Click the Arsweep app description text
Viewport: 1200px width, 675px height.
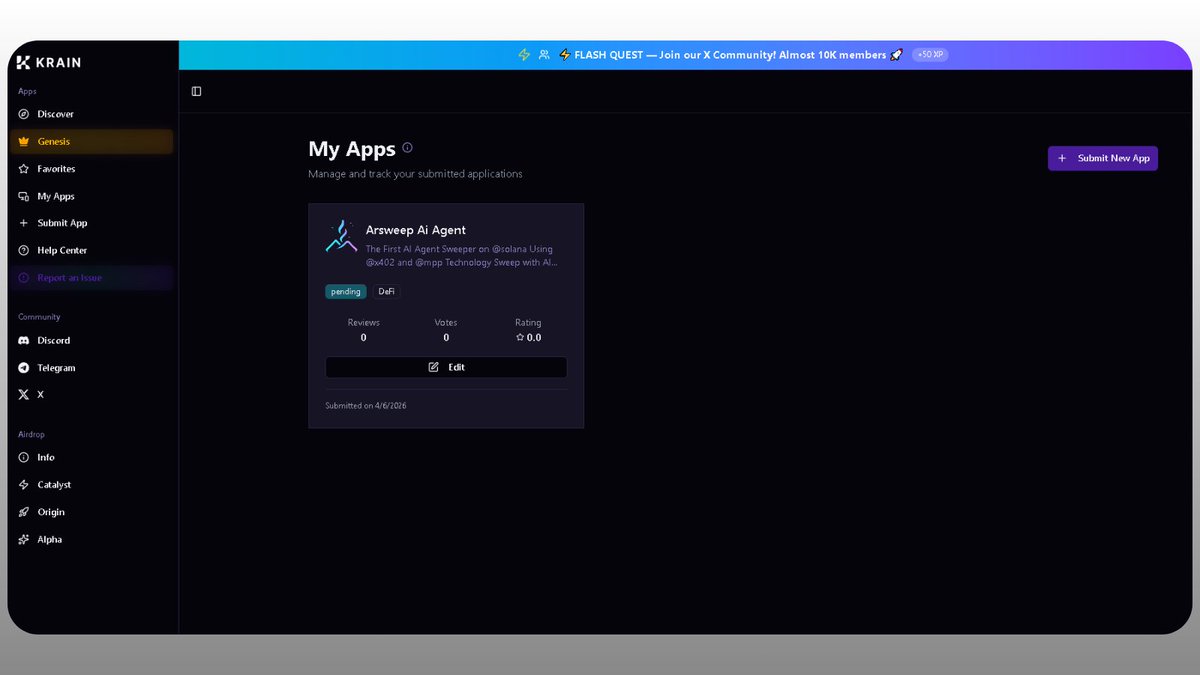[x=462, y=255]
